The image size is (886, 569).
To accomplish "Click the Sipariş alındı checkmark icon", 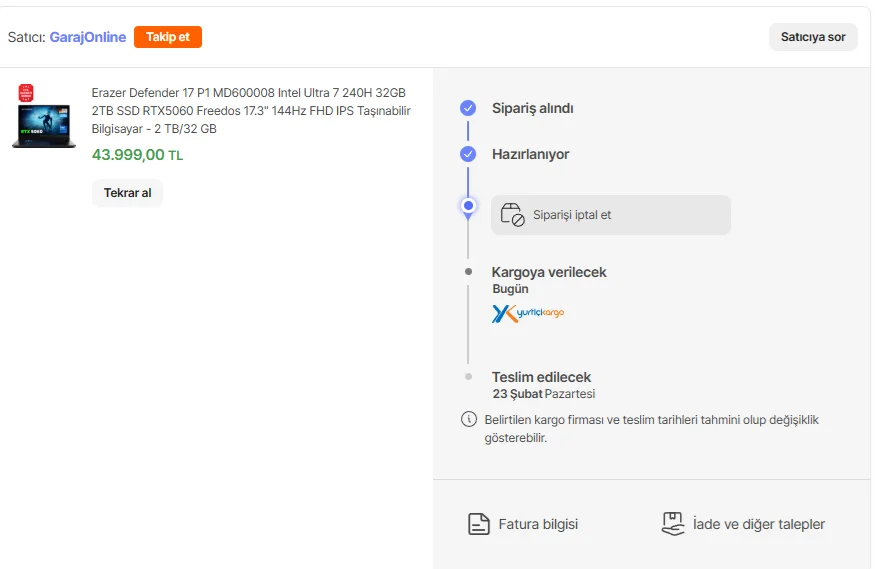I will tap(468, 108).
